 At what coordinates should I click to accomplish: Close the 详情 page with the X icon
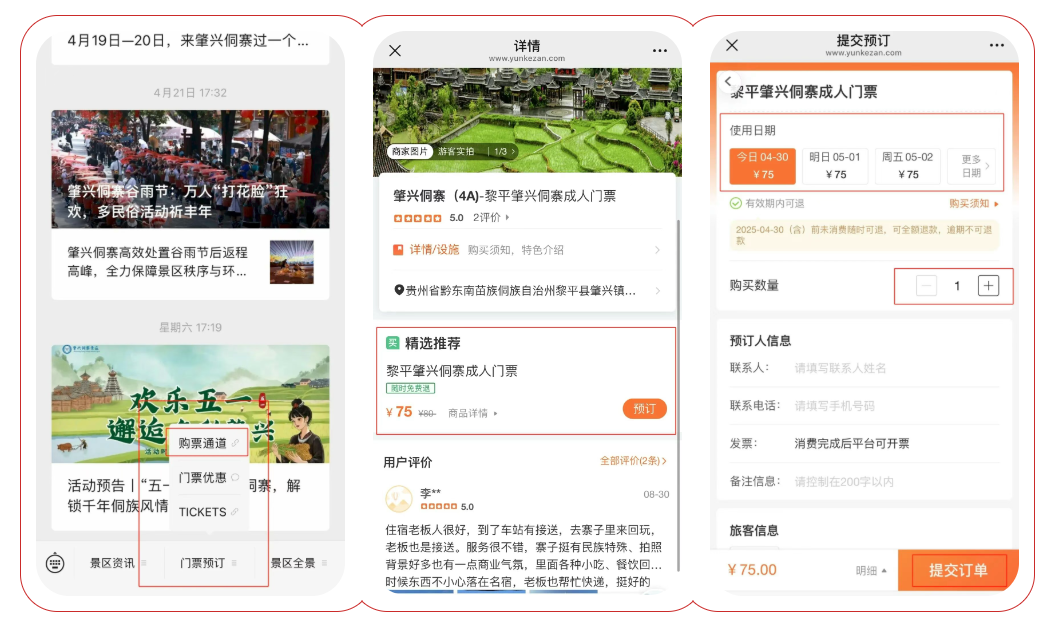click(395, 50)
